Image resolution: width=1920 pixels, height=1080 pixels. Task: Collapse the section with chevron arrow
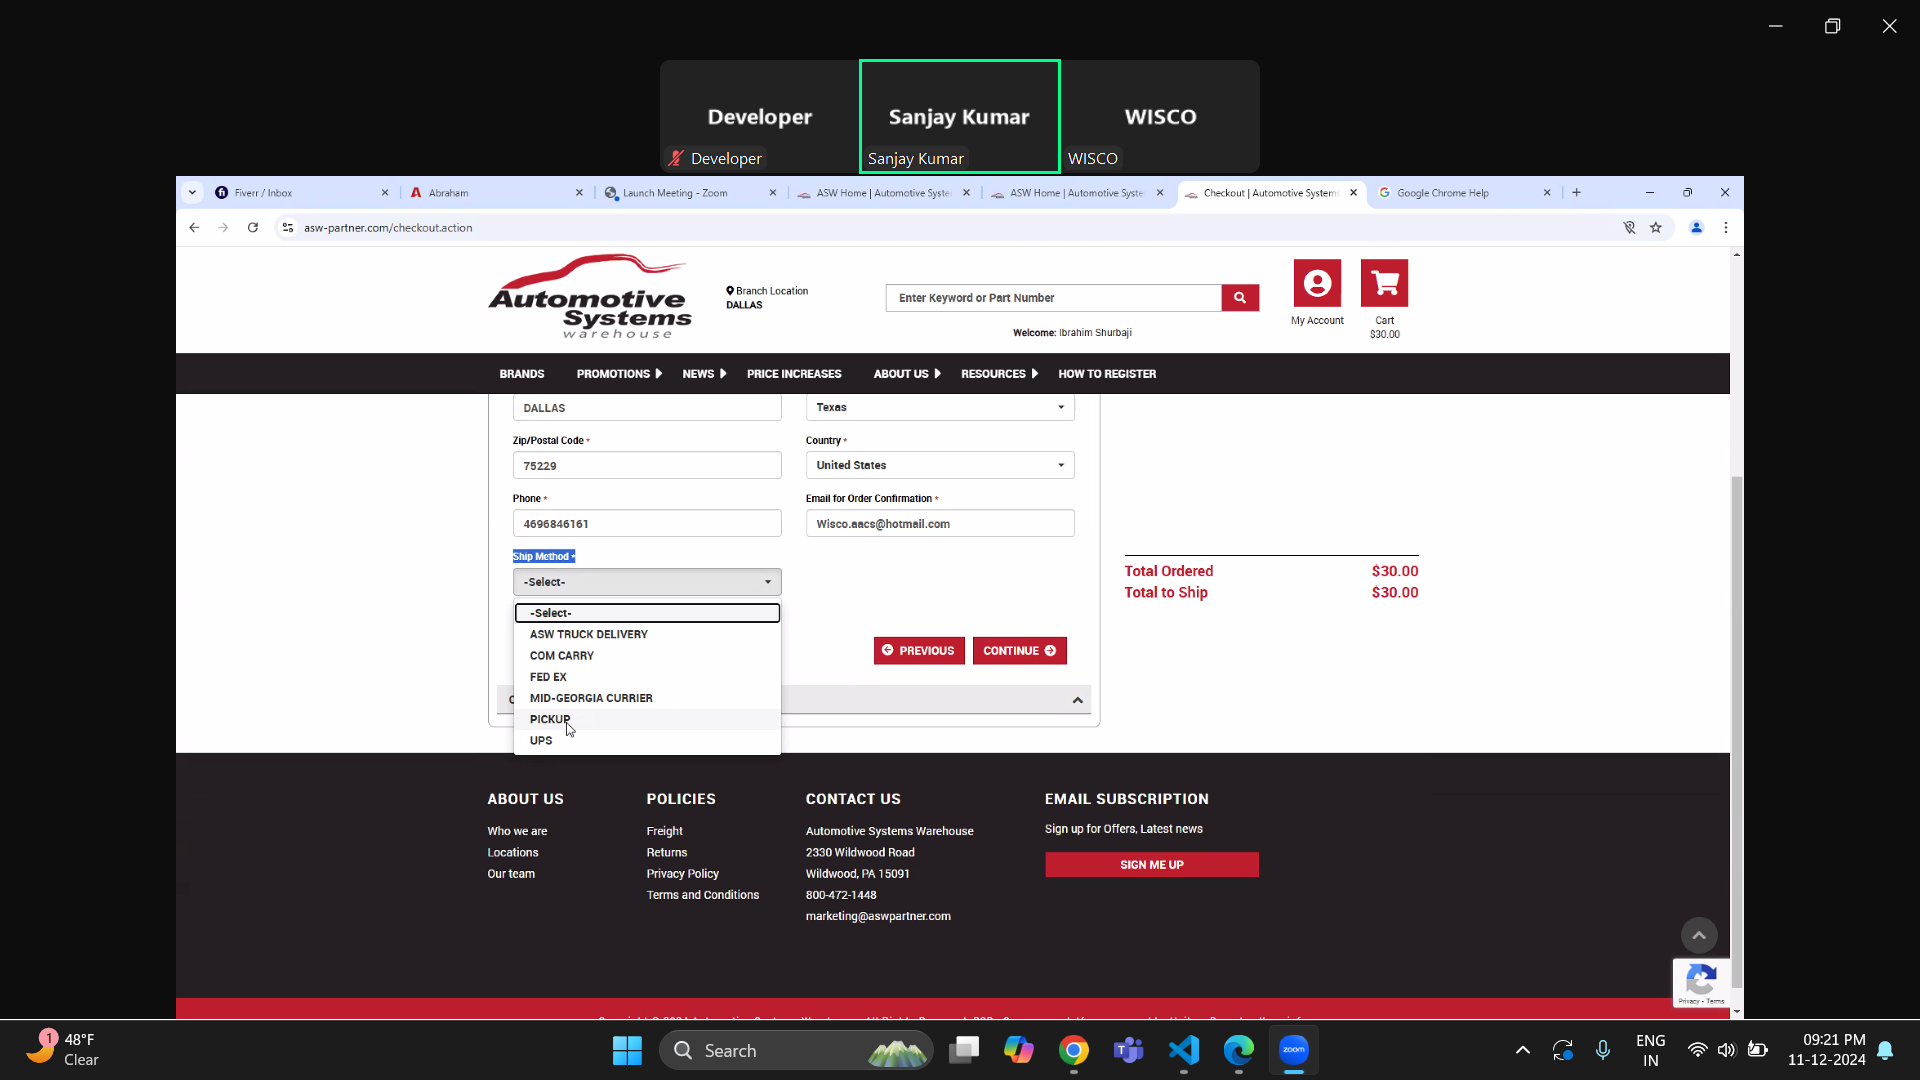coord(1077,700)
